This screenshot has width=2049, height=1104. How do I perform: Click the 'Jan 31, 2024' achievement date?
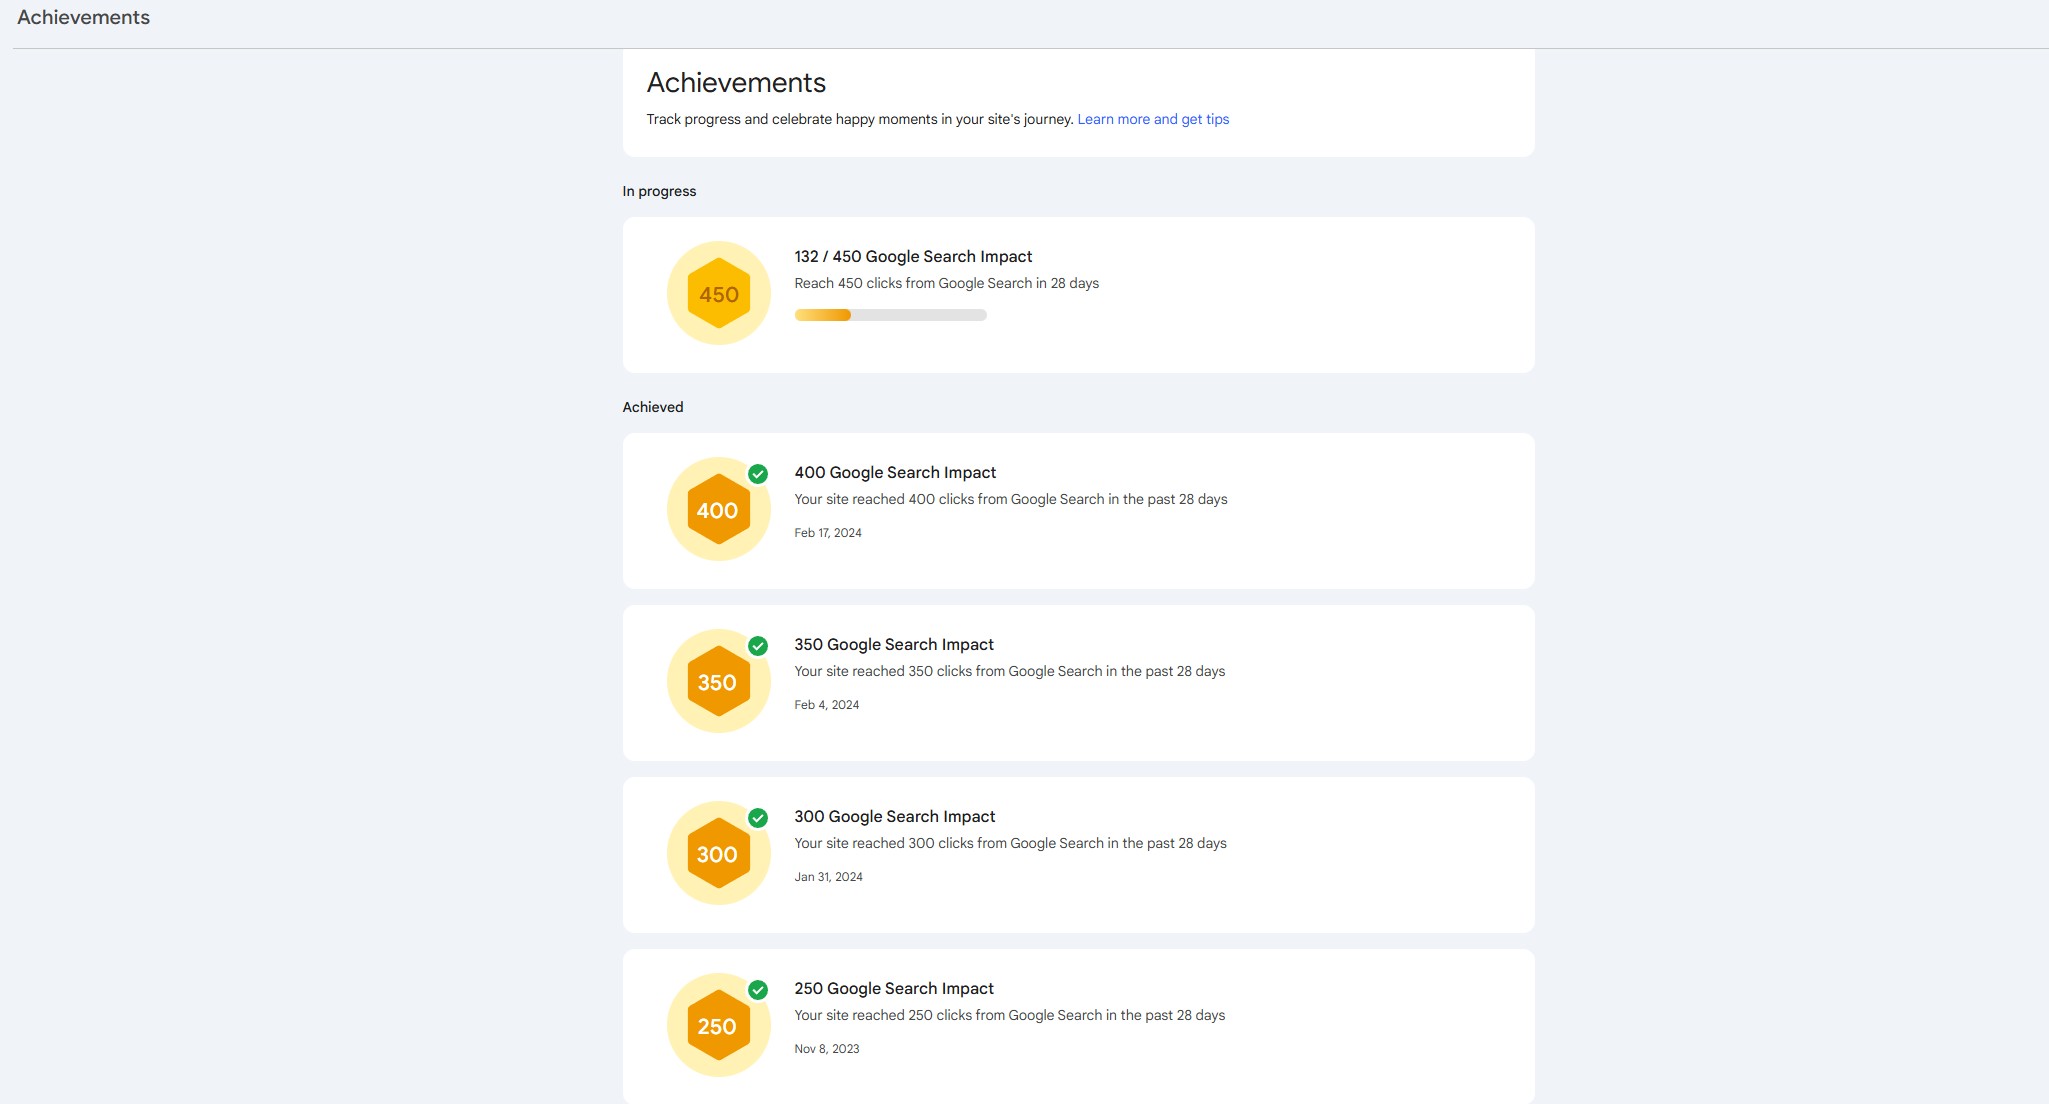pyautogui.click(x=828, y=877)
